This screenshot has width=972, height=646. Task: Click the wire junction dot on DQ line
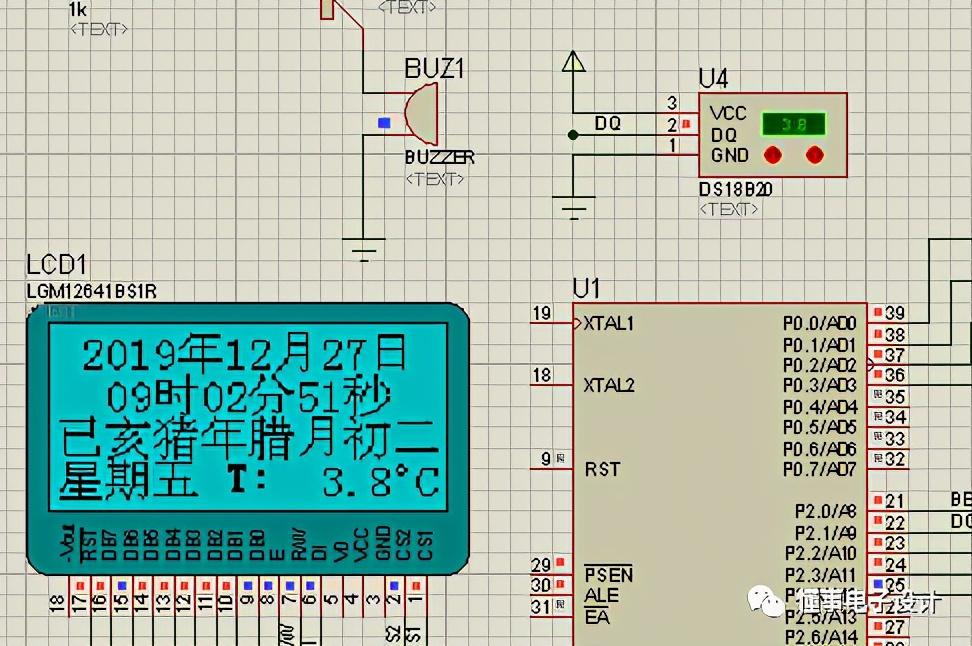573,135
